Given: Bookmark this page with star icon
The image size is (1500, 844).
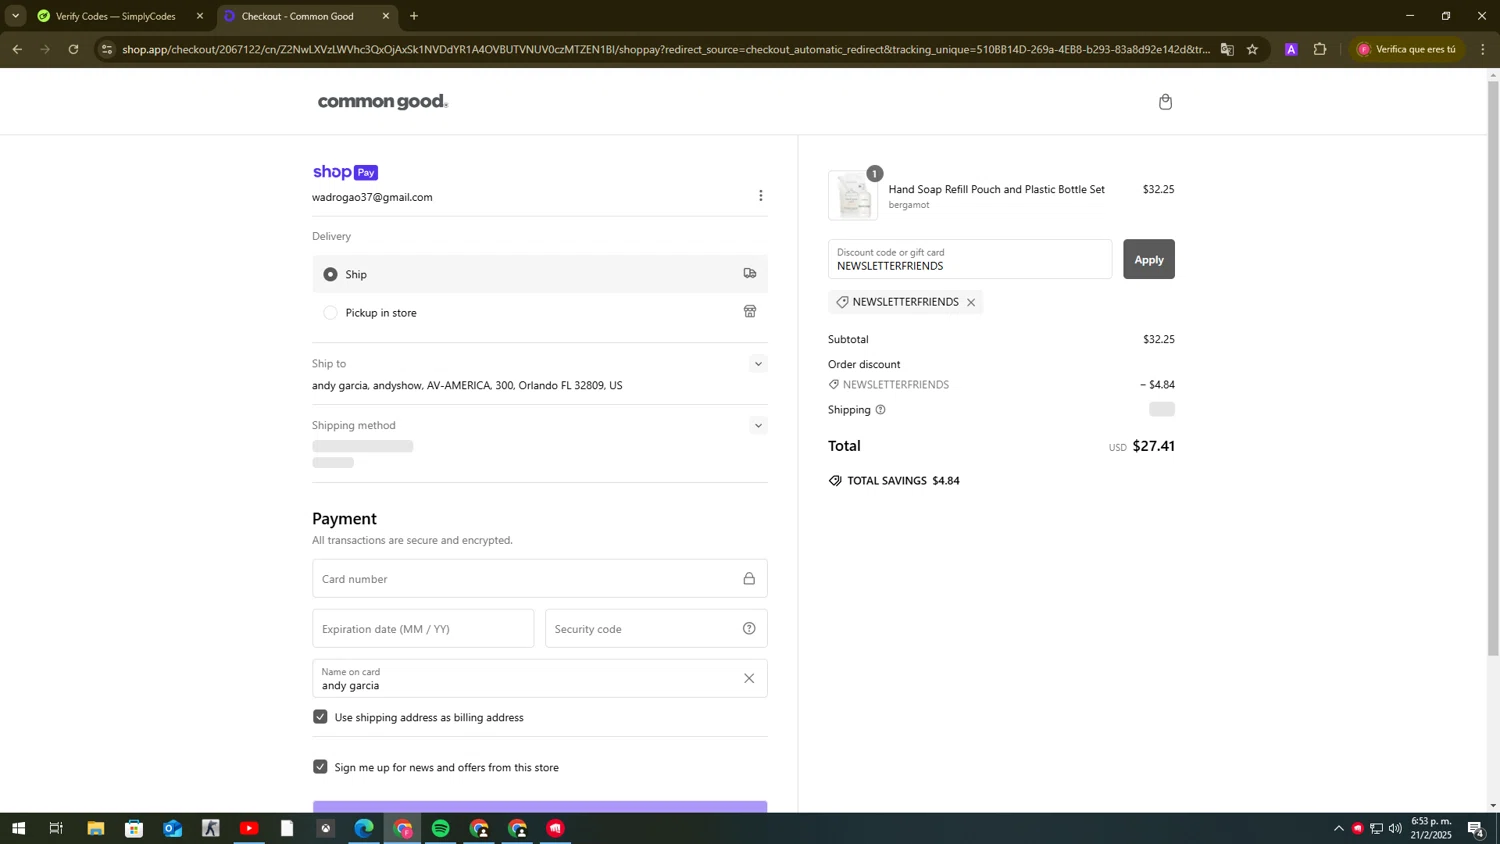Looking at the screenshot, I should pos(1252,49).
